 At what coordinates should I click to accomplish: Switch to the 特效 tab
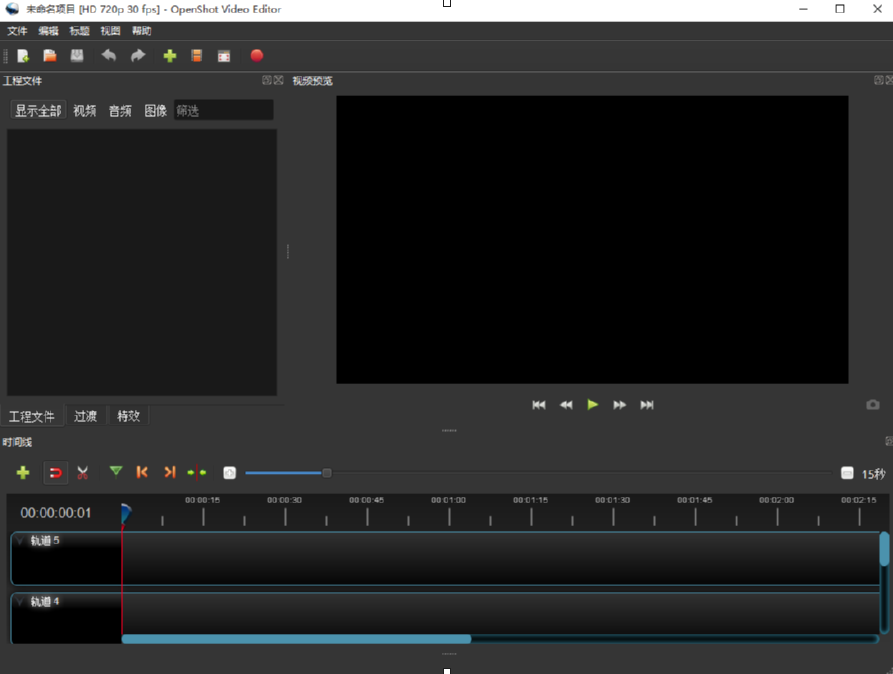pyautogui.click(x=128, y=416)
